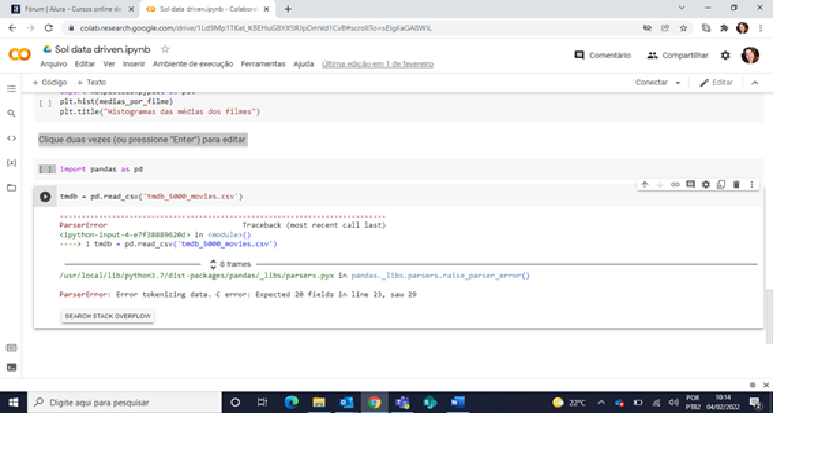Viewport: 819px width, 460px height.
Task: Switch to the Fórum Alura browser tab
Action: point(71,9)
